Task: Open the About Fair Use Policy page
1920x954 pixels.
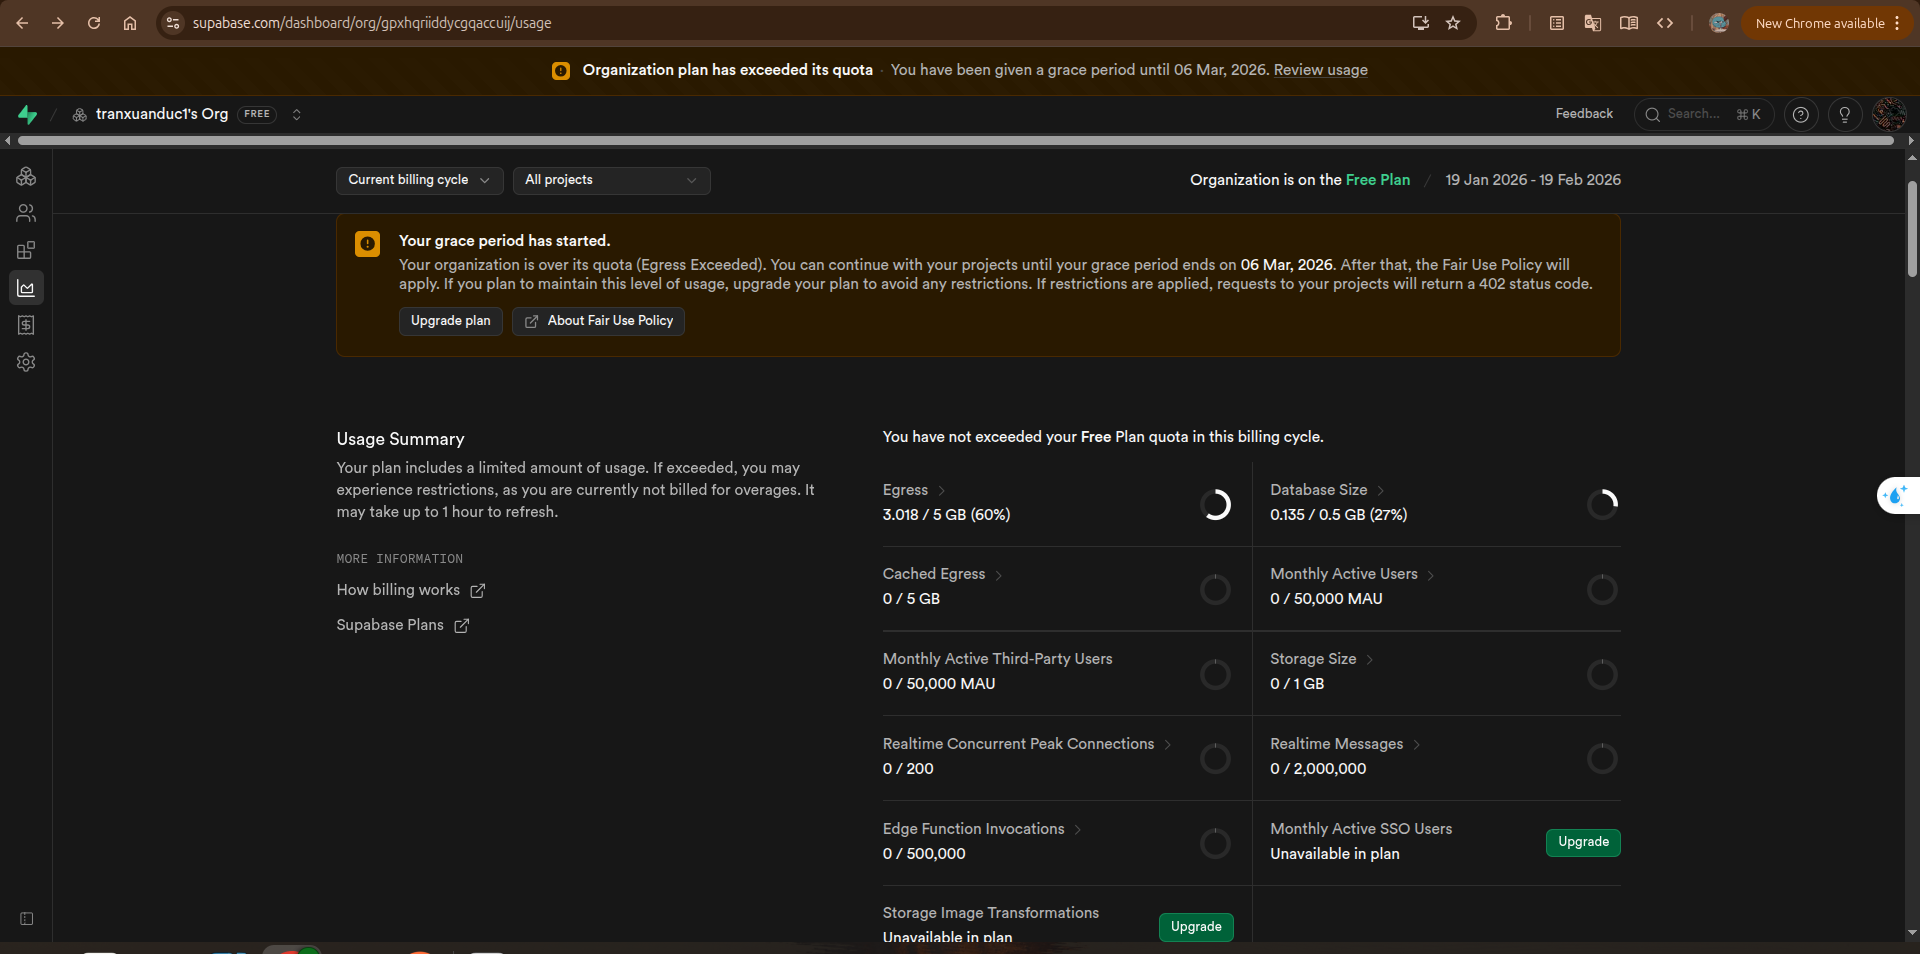Action: point(597,321)
